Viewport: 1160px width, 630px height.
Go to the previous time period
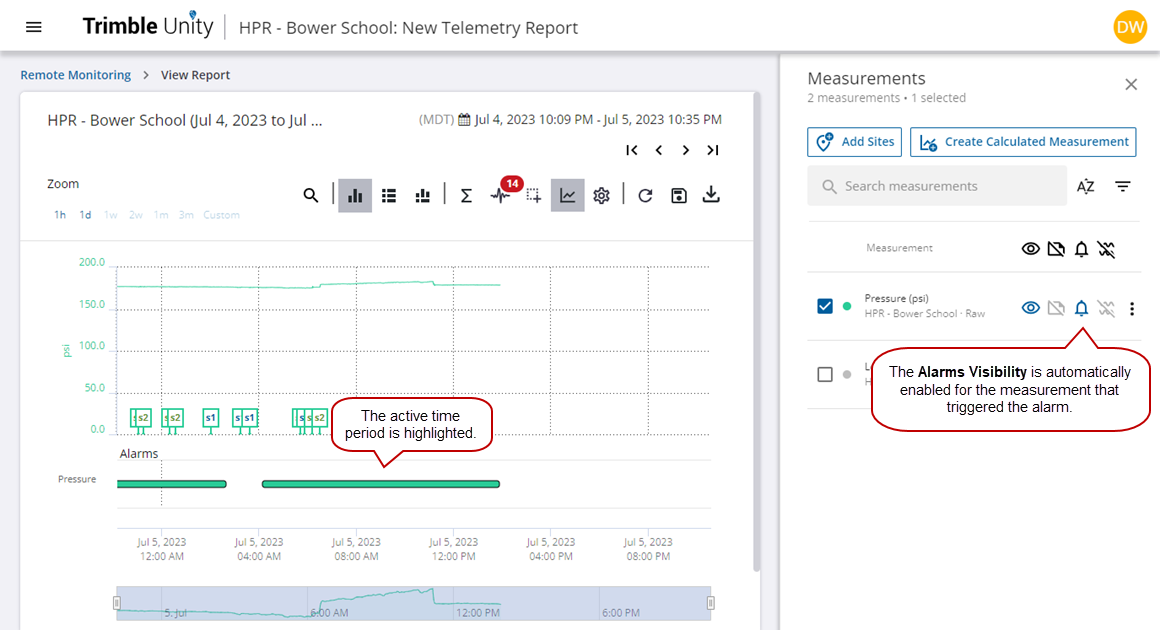click(658, 150)
